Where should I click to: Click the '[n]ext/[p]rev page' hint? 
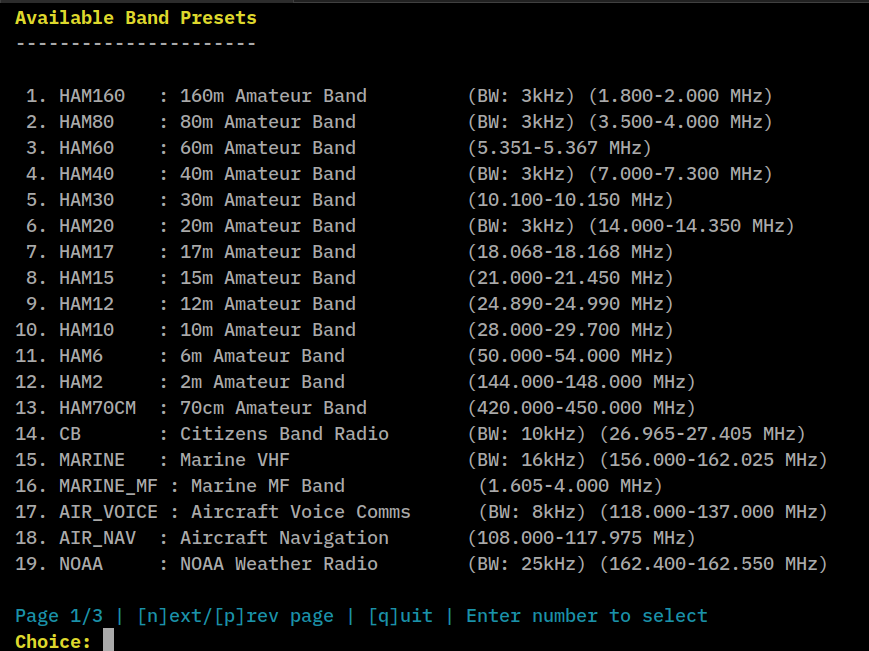(x=236, y=616)
